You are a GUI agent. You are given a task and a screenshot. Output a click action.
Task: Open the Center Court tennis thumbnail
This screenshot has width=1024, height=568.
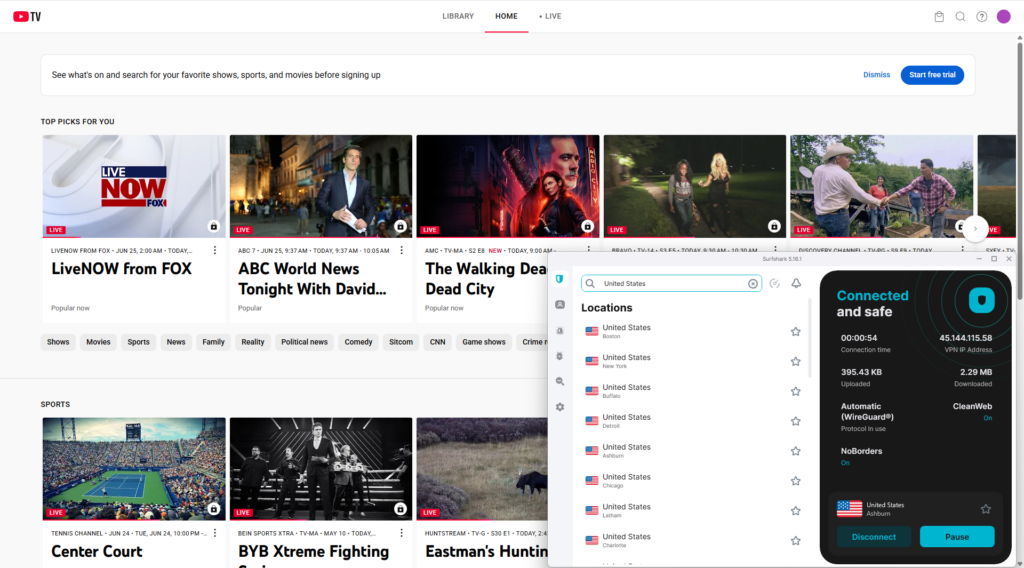(134, 469)
